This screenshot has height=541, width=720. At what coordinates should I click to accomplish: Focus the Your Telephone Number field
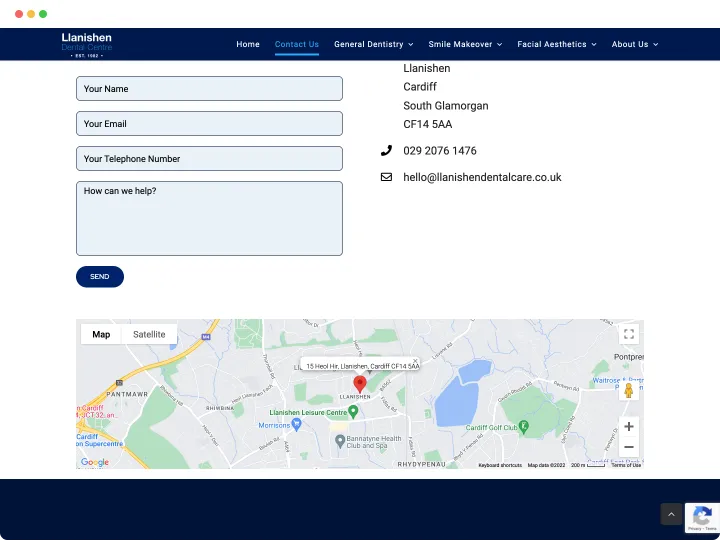tap(209, 158)
